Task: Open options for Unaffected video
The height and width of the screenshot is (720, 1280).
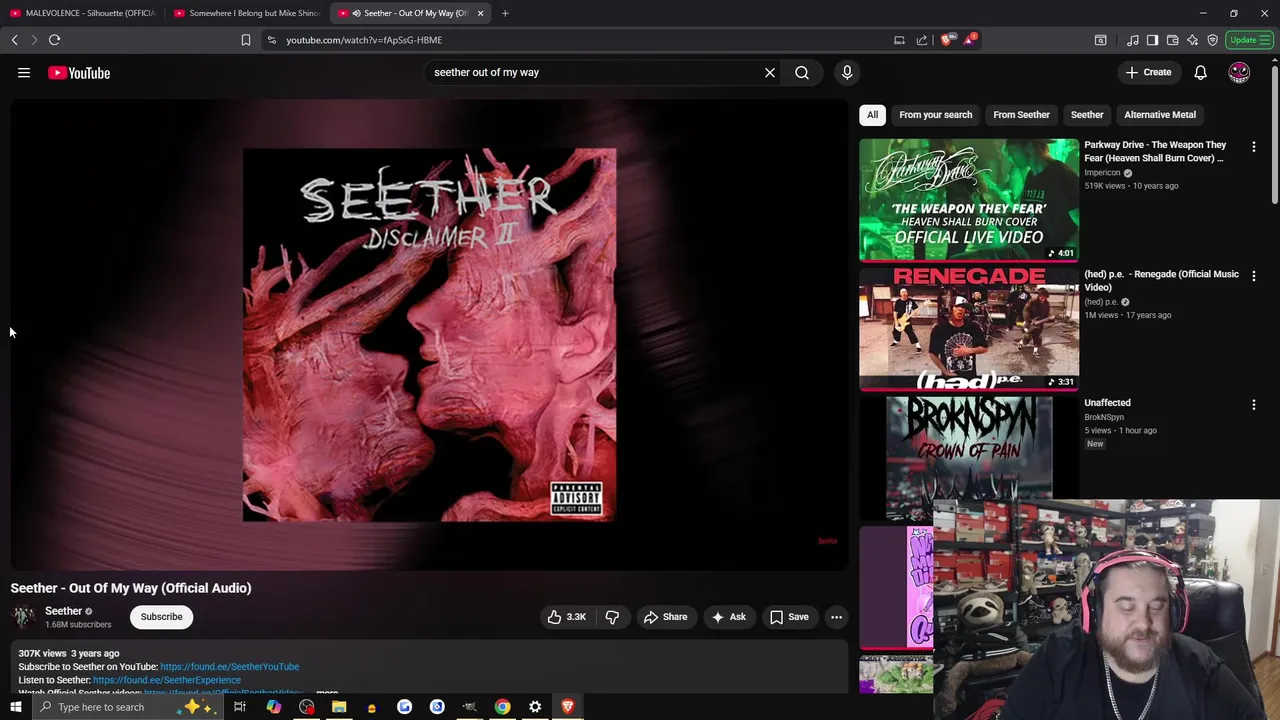Action: 1254,405
